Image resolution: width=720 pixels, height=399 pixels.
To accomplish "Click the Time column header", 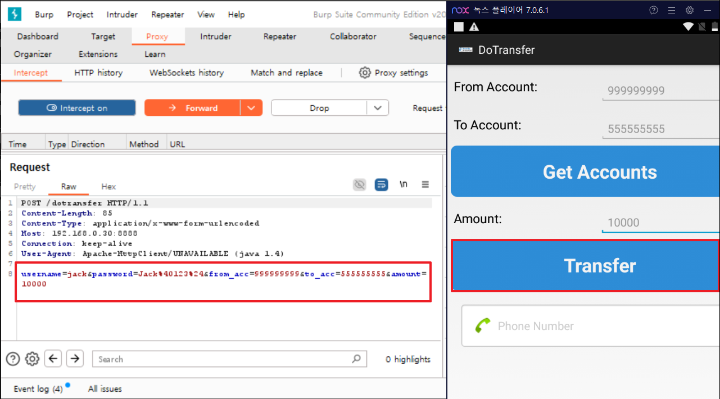I will tap(17, 144).
